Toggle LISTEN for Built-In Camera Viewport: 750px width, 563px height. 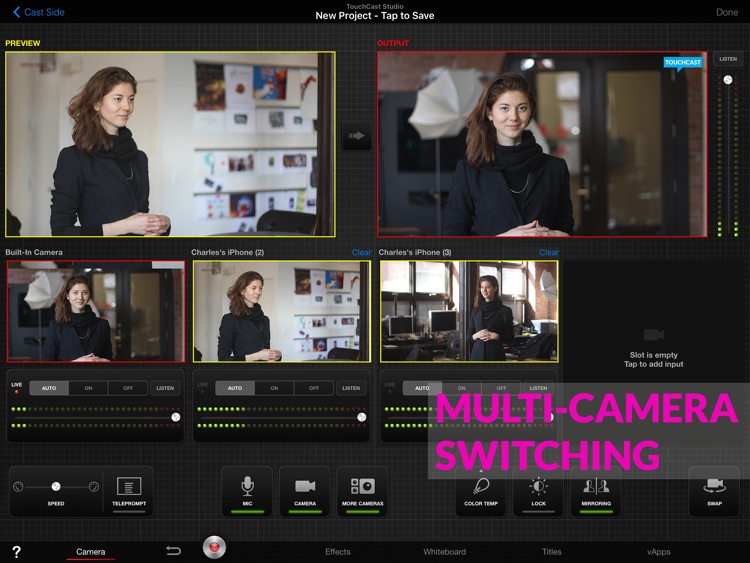165,388
